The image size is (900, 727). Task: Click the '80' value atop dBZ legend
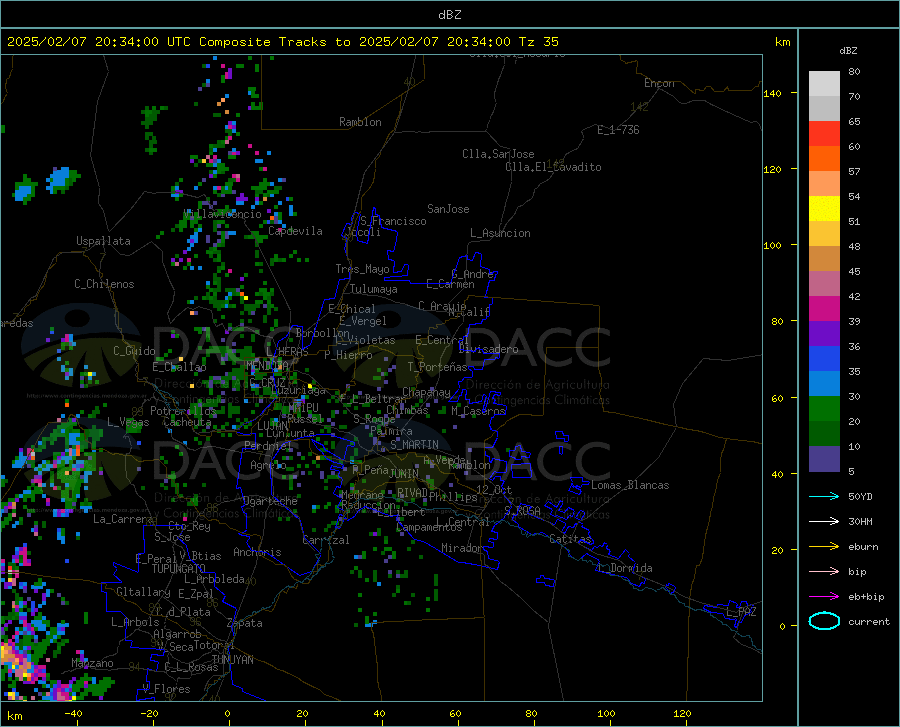tap(854, 72)
